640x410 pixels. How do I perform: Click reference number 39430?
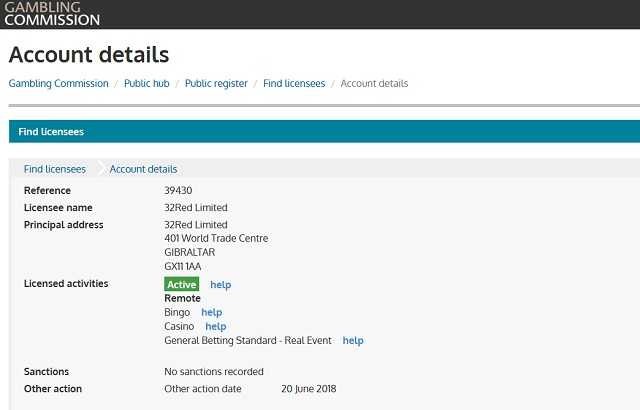coord(178,191)
